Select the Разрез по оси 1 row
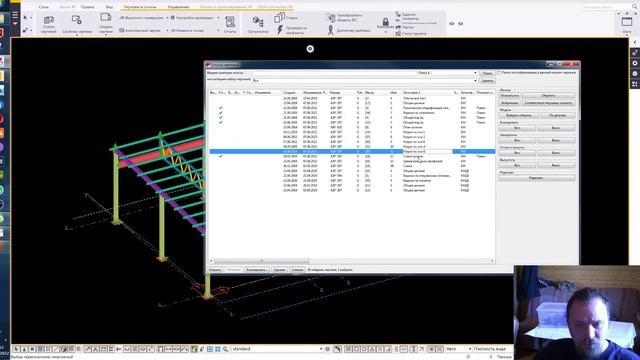The width and height of the screenshot is (640, 360). [x=352, y=132]
